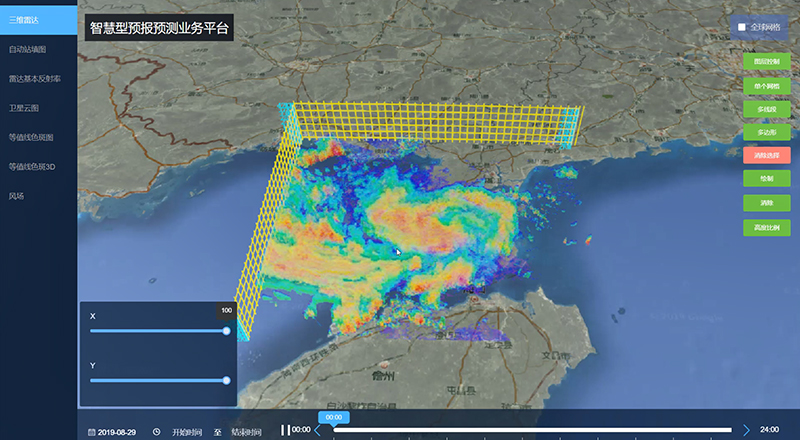This screenshot has height=440, width=800.
Task: Open the 图层控制 layer control
Action: click(767, 61)
